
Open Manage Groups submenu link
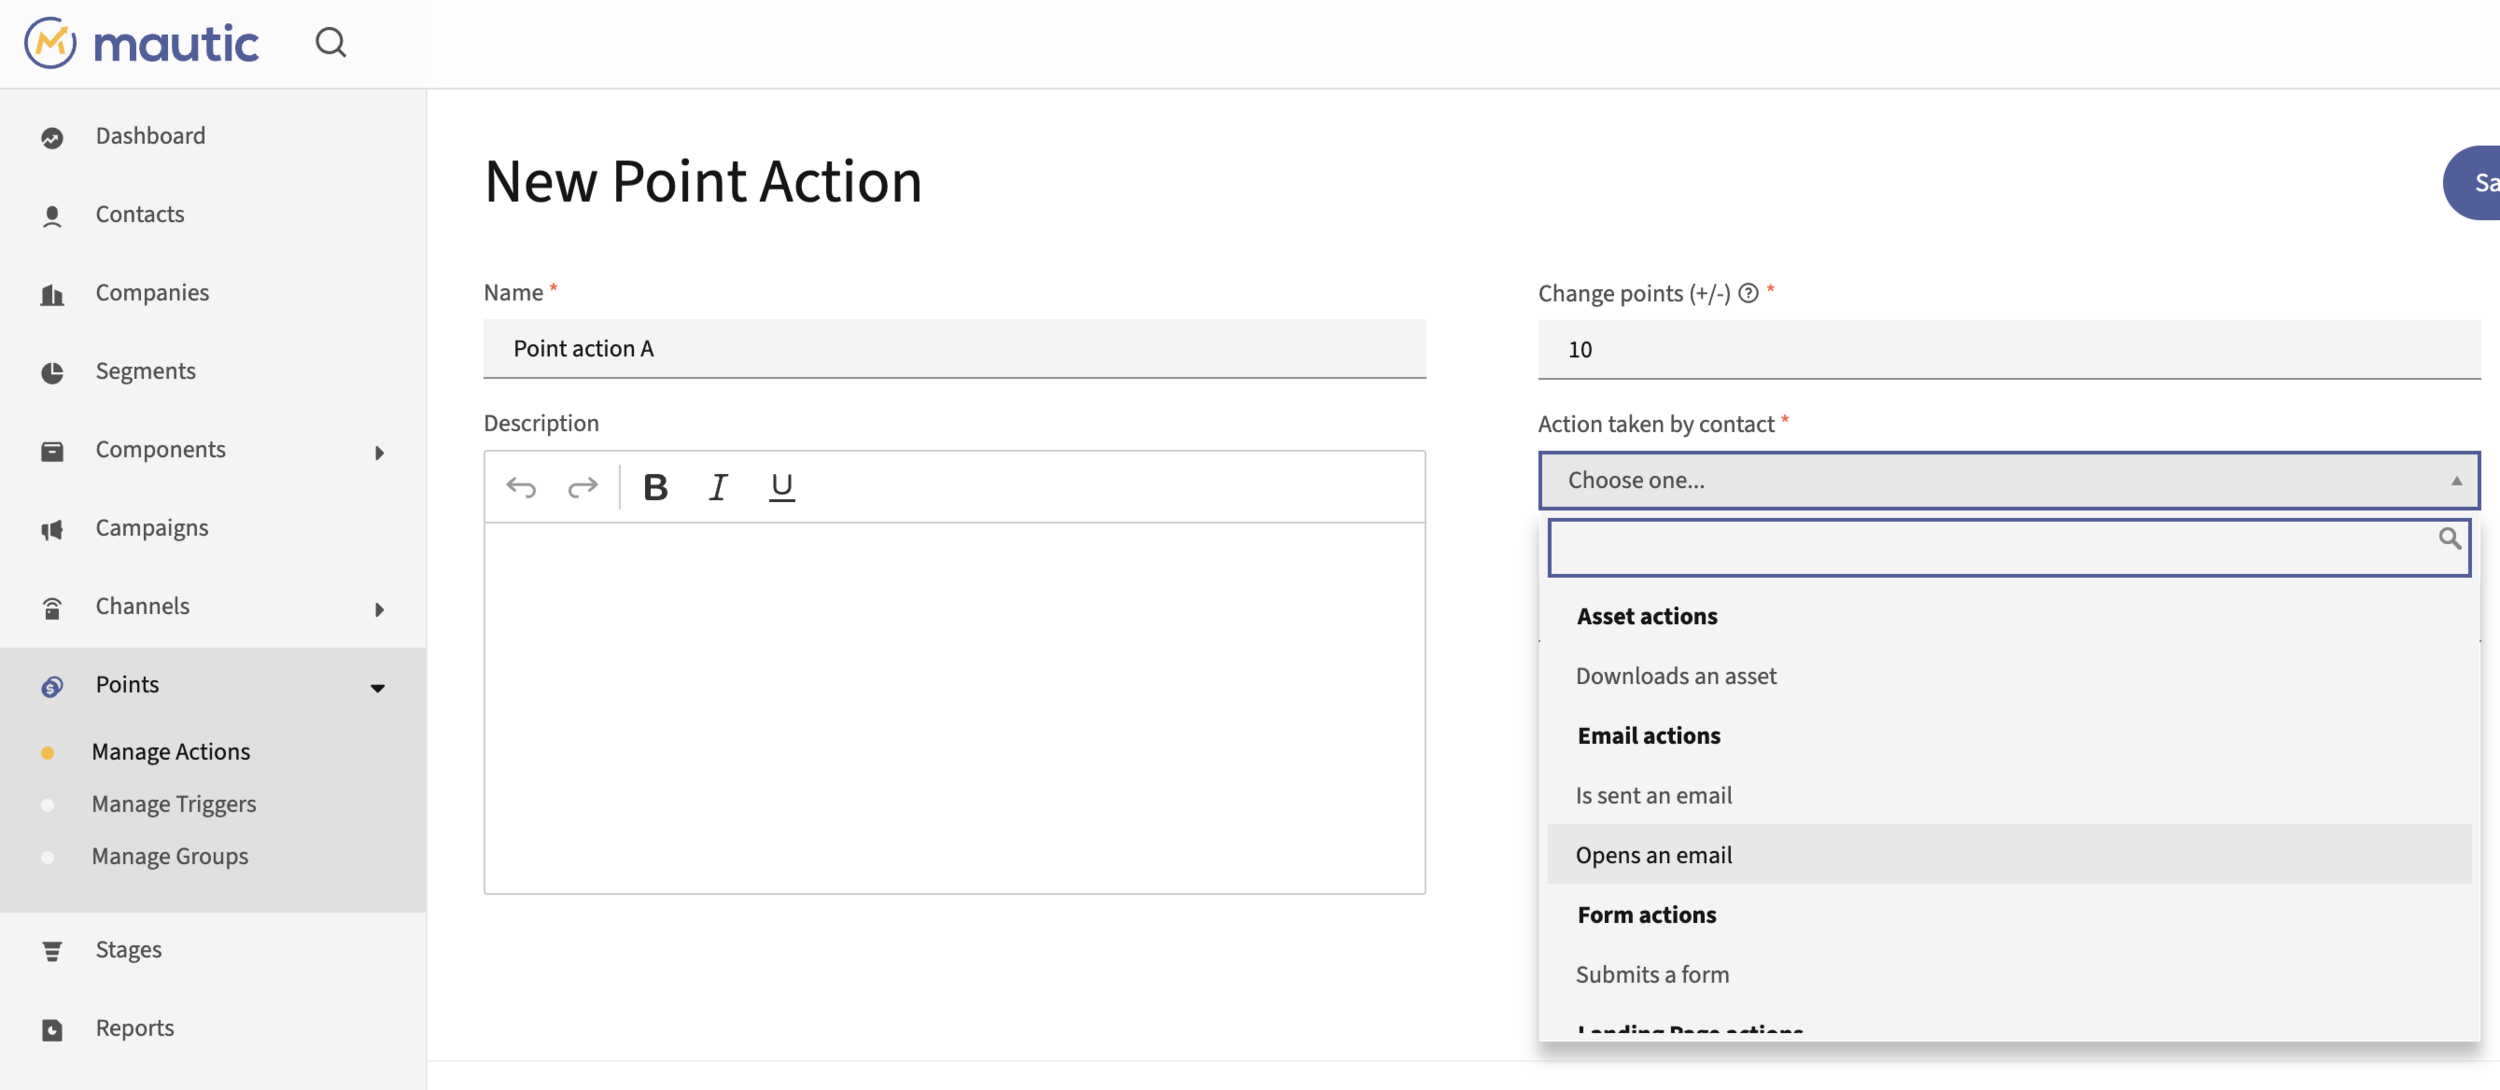170,856
